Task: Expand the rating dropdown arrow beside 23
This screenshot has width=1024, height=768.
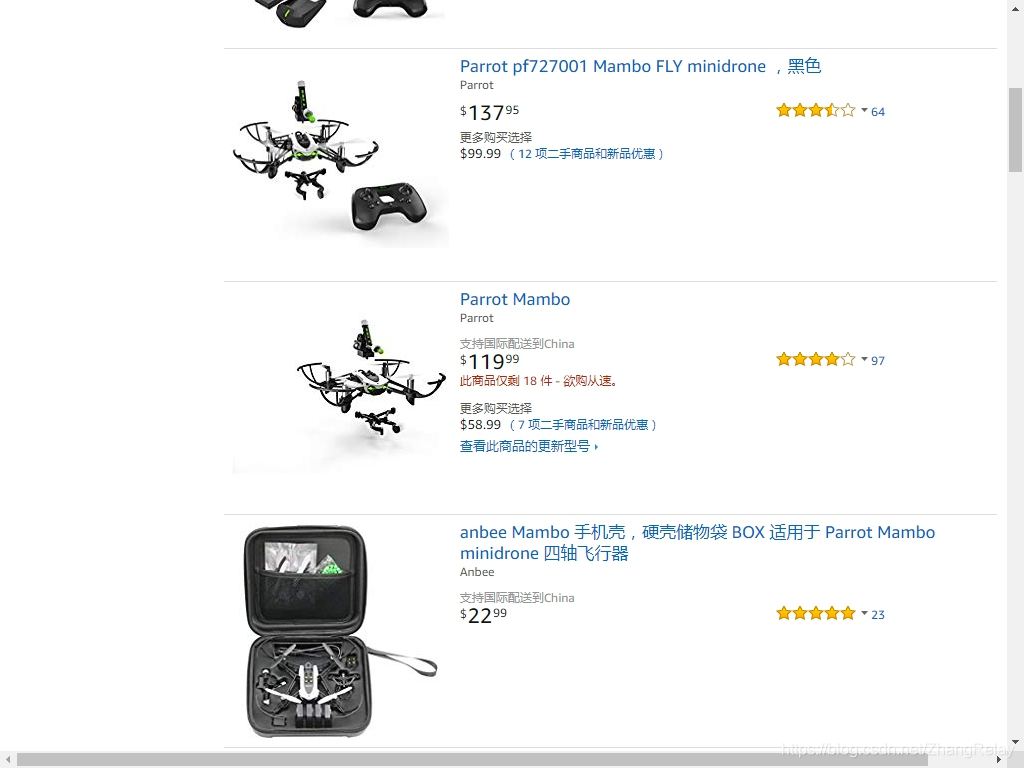Action: (864, 613)
